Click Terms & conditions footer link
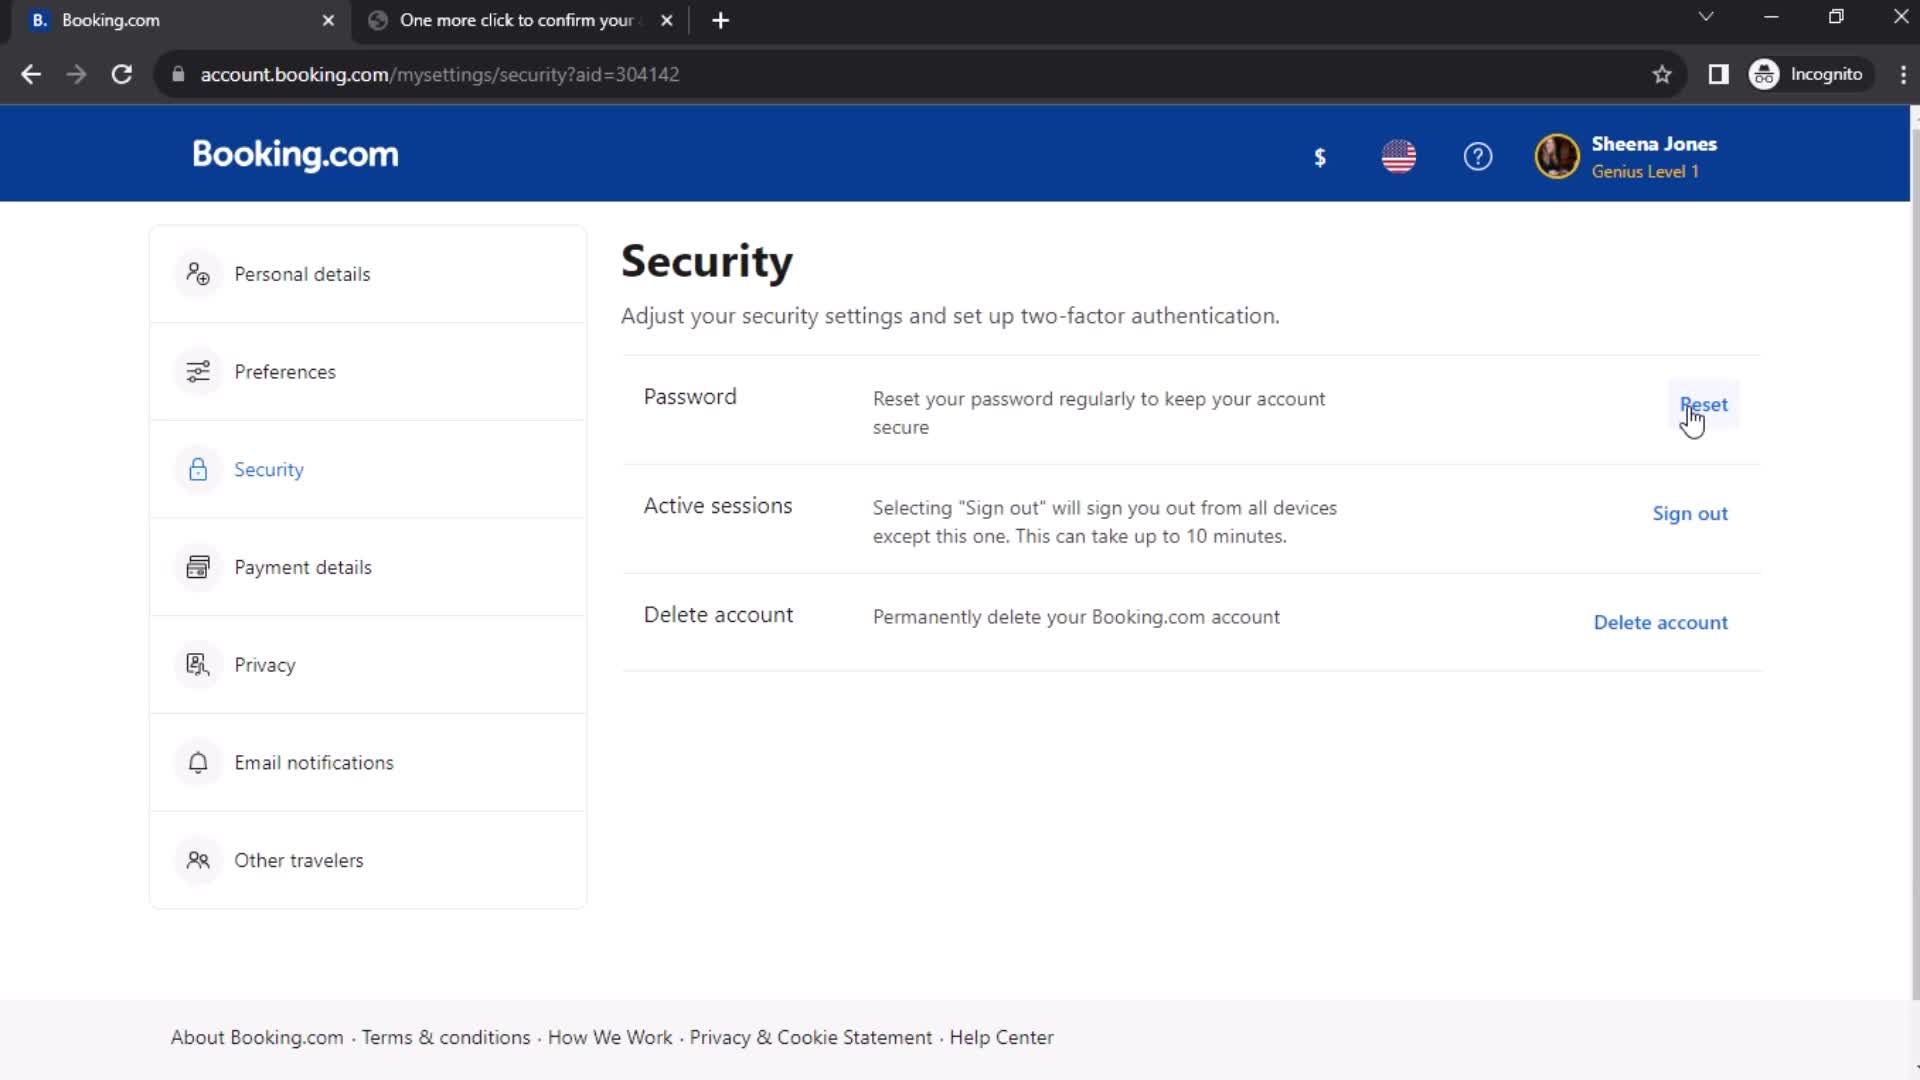Image resolution: width=1920 pixels, height=1080 pixels. click(446, 1036)
